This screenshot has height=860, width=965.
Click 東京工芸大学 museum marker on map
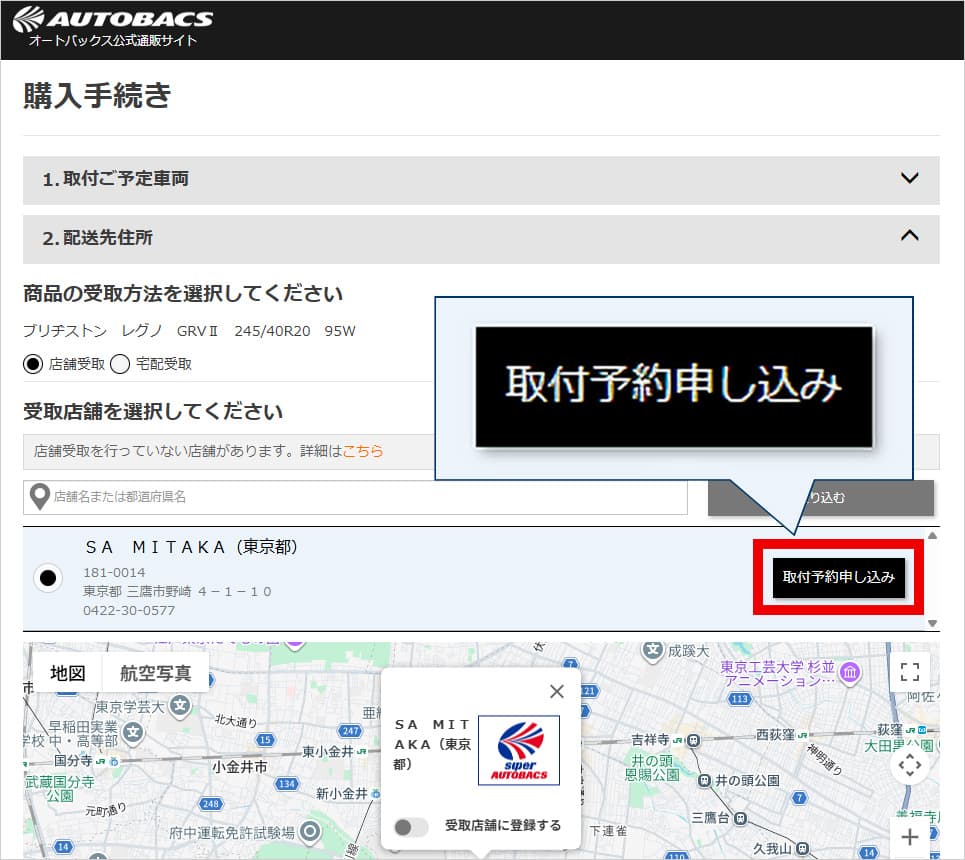850,672
